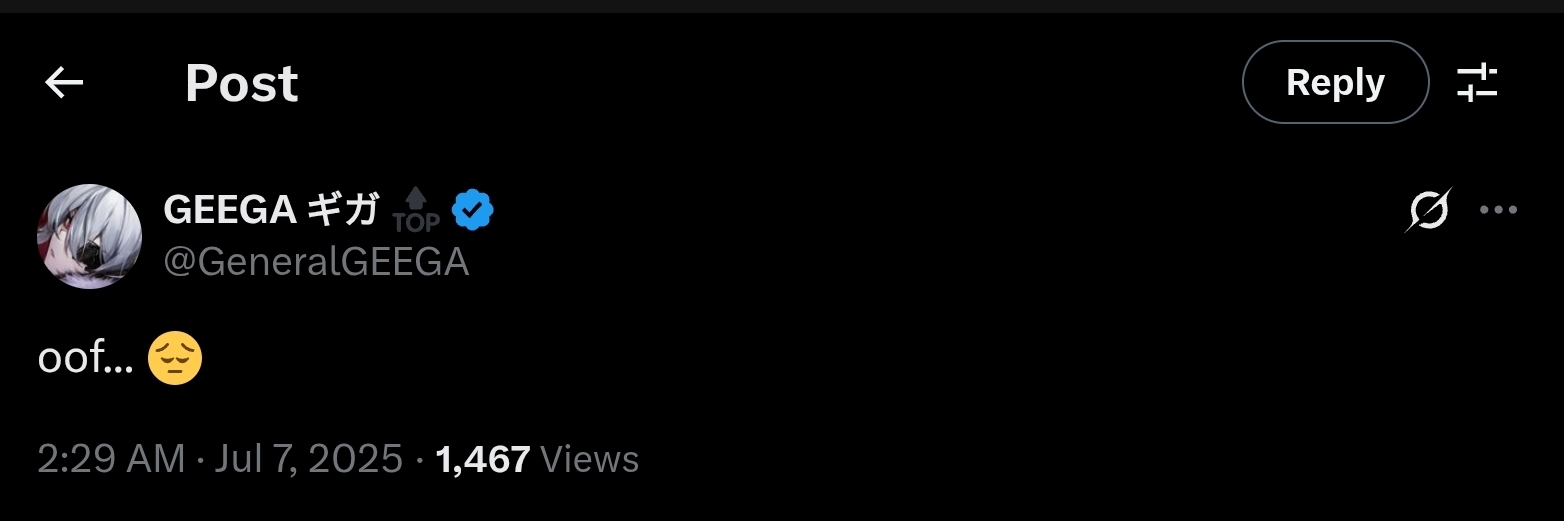Click the 1,467 view count number
The width and height of the screenshot is (1564, 521).
tap(483, 460)
